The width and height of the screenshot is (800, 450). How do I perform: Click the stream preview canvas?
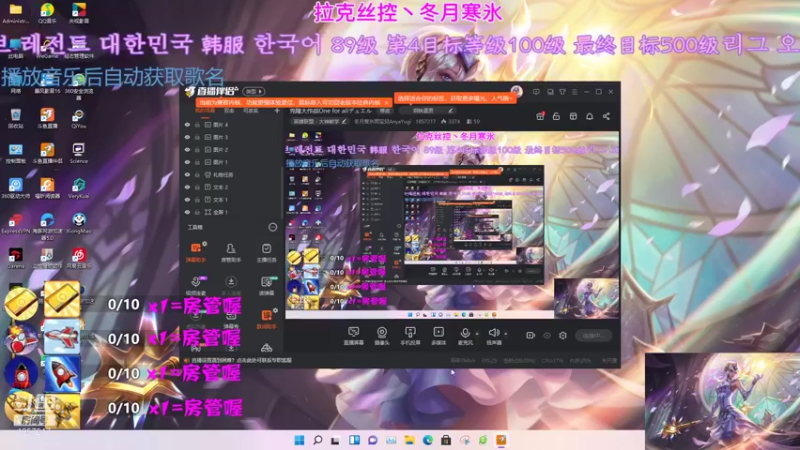tap(452, 225)
